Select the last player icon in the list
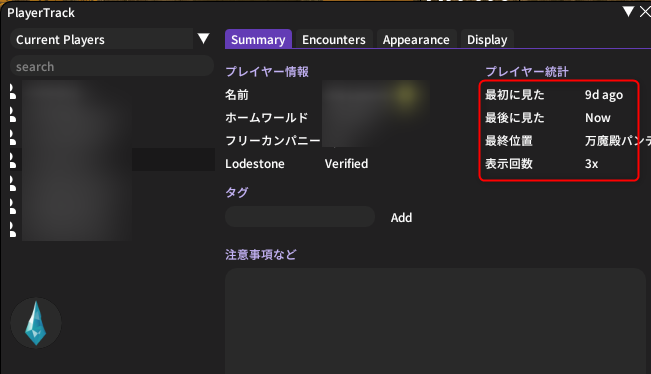The width and height of the screenshot is (651, 374). (x=13, y=229)
